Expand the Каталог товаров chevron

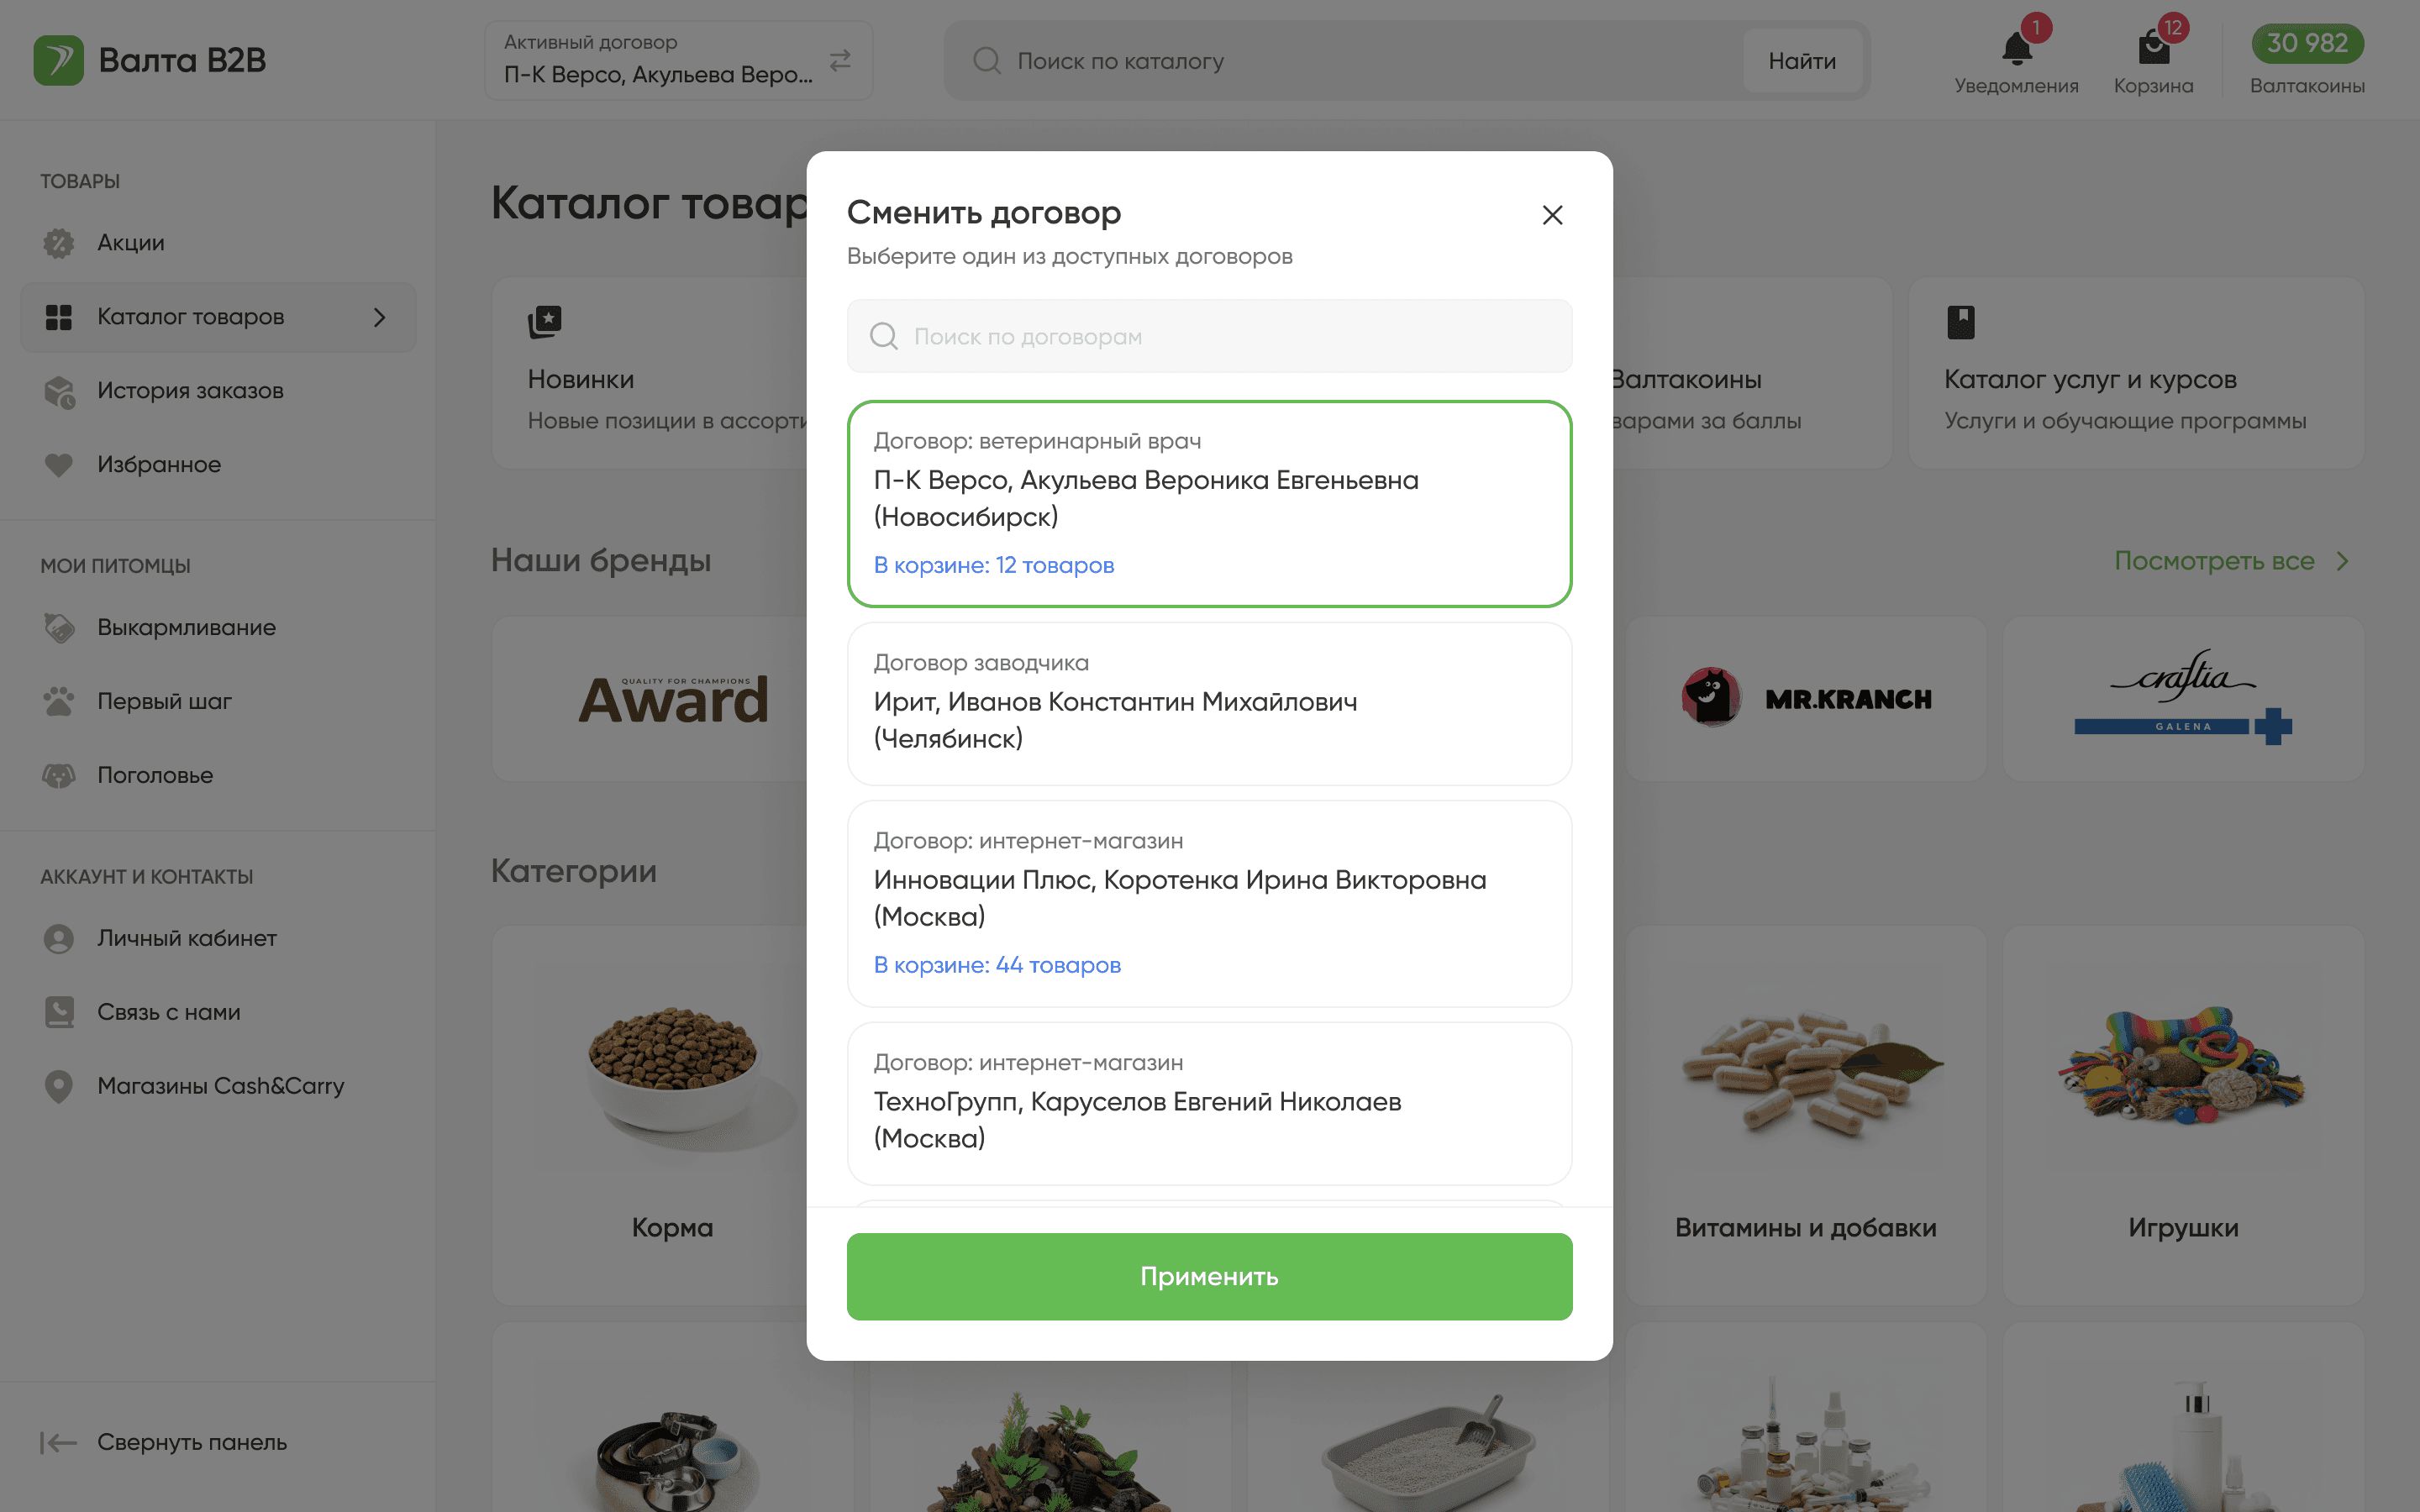point(379,317)
